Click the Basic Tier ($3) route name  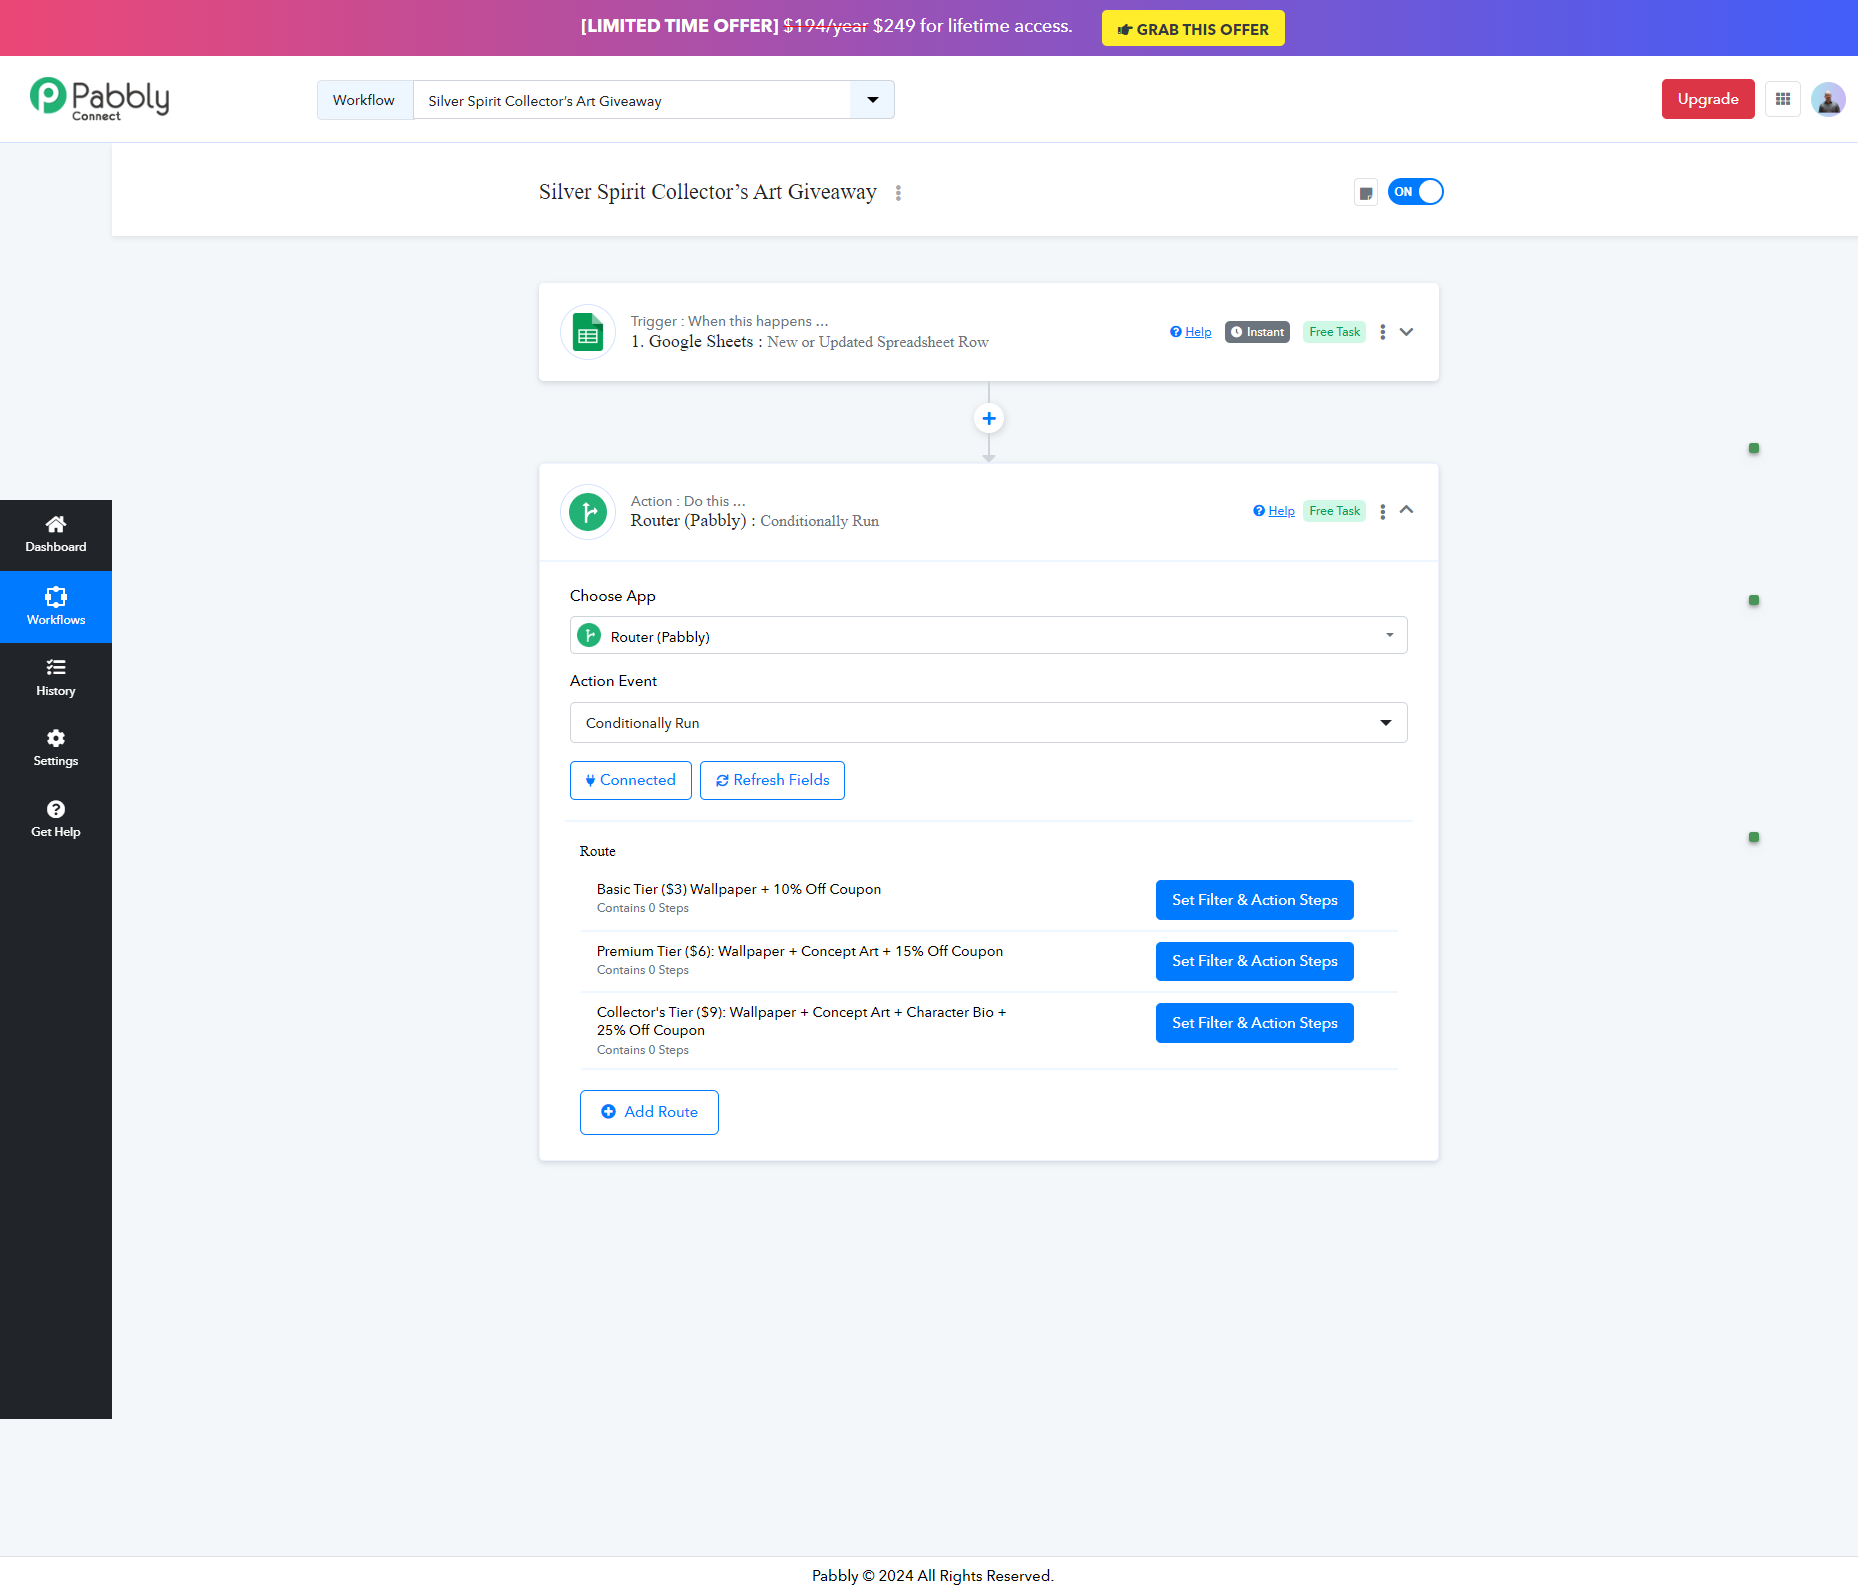tap(739, 890)
